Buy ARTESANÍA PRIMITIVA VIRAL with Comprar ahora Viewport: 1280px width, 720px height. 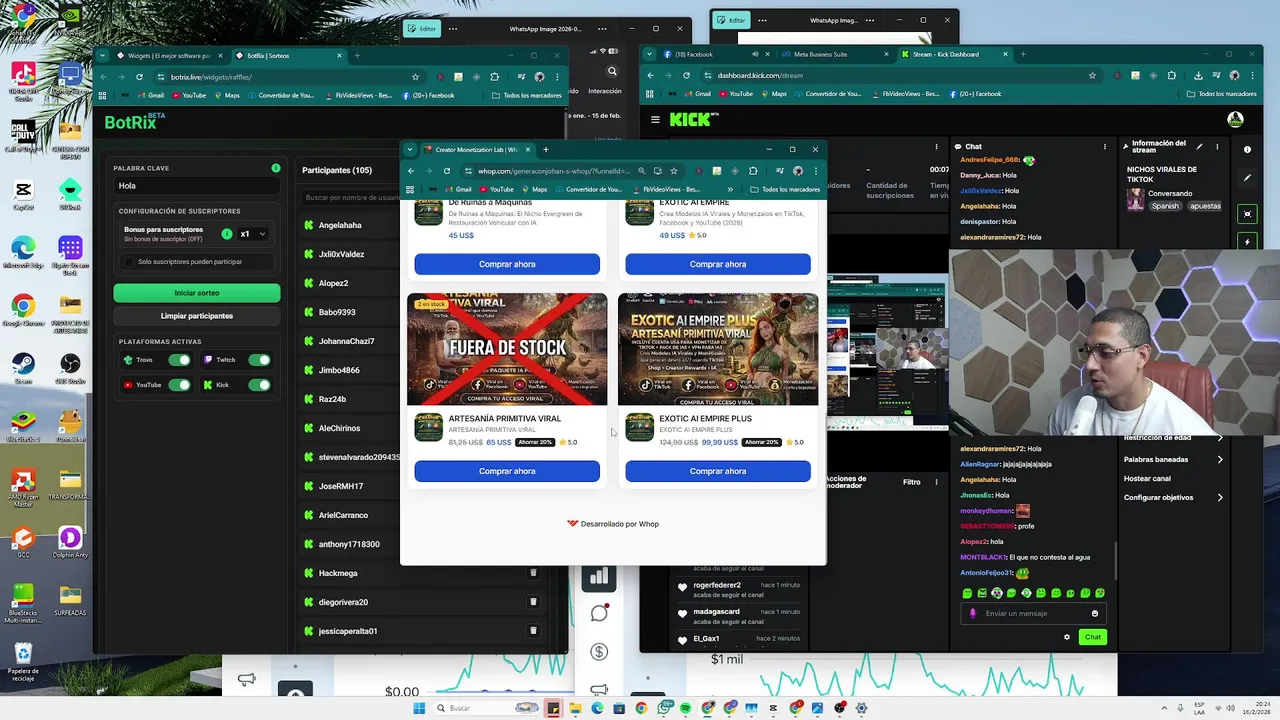(507, 471)
